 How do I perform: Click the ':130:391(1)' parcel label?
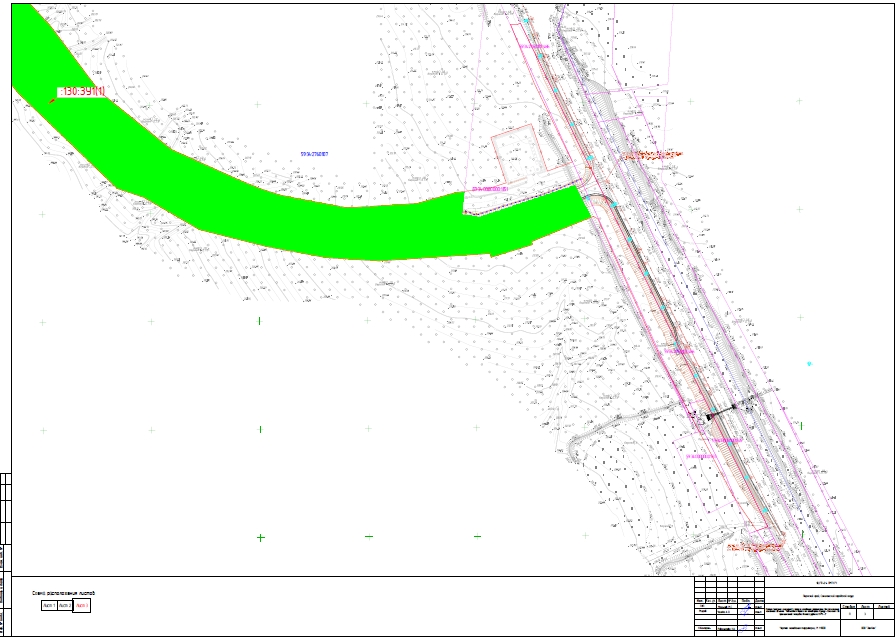[82, 92]
